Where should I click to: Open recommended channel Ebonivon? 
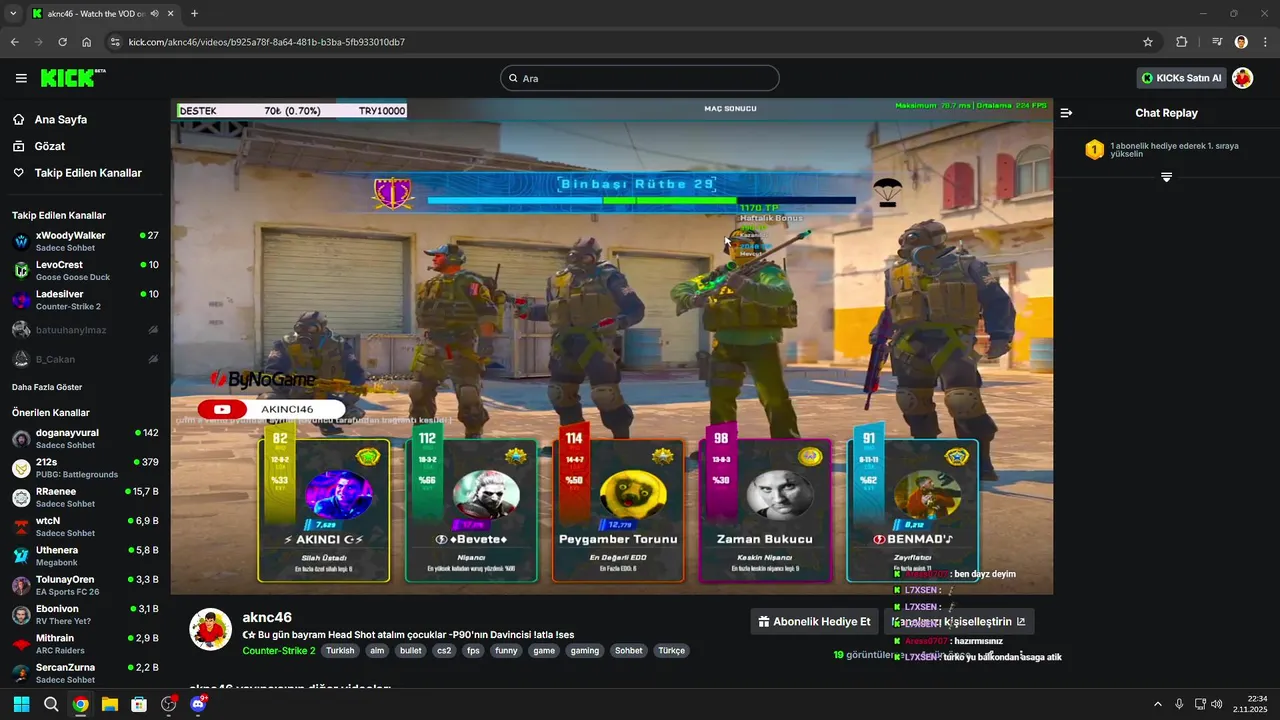85,614
